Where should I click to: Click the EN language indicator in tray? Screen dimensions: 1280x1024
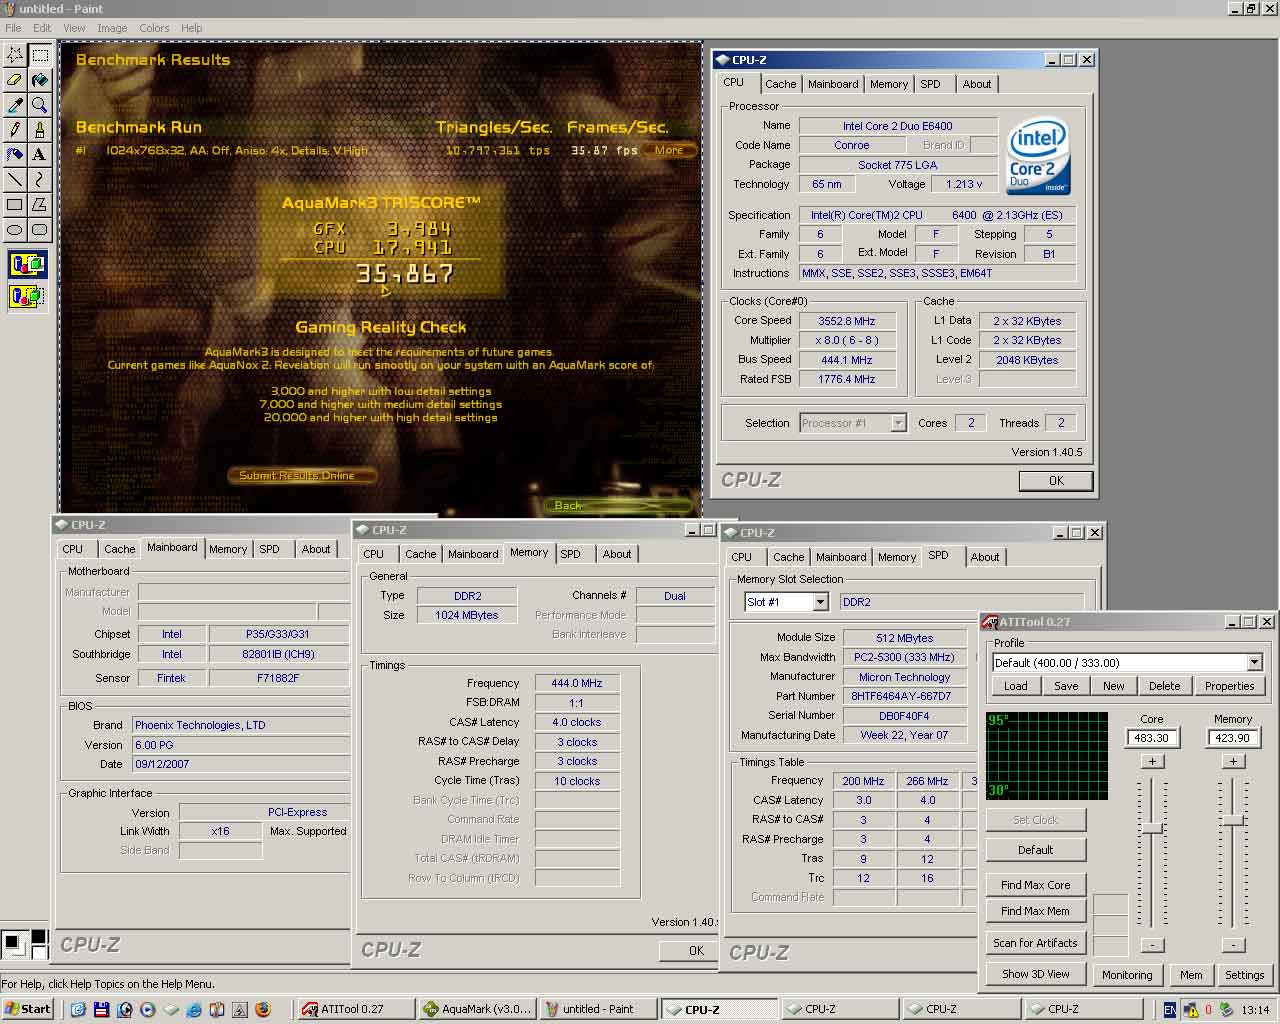coord(1170,1010)
